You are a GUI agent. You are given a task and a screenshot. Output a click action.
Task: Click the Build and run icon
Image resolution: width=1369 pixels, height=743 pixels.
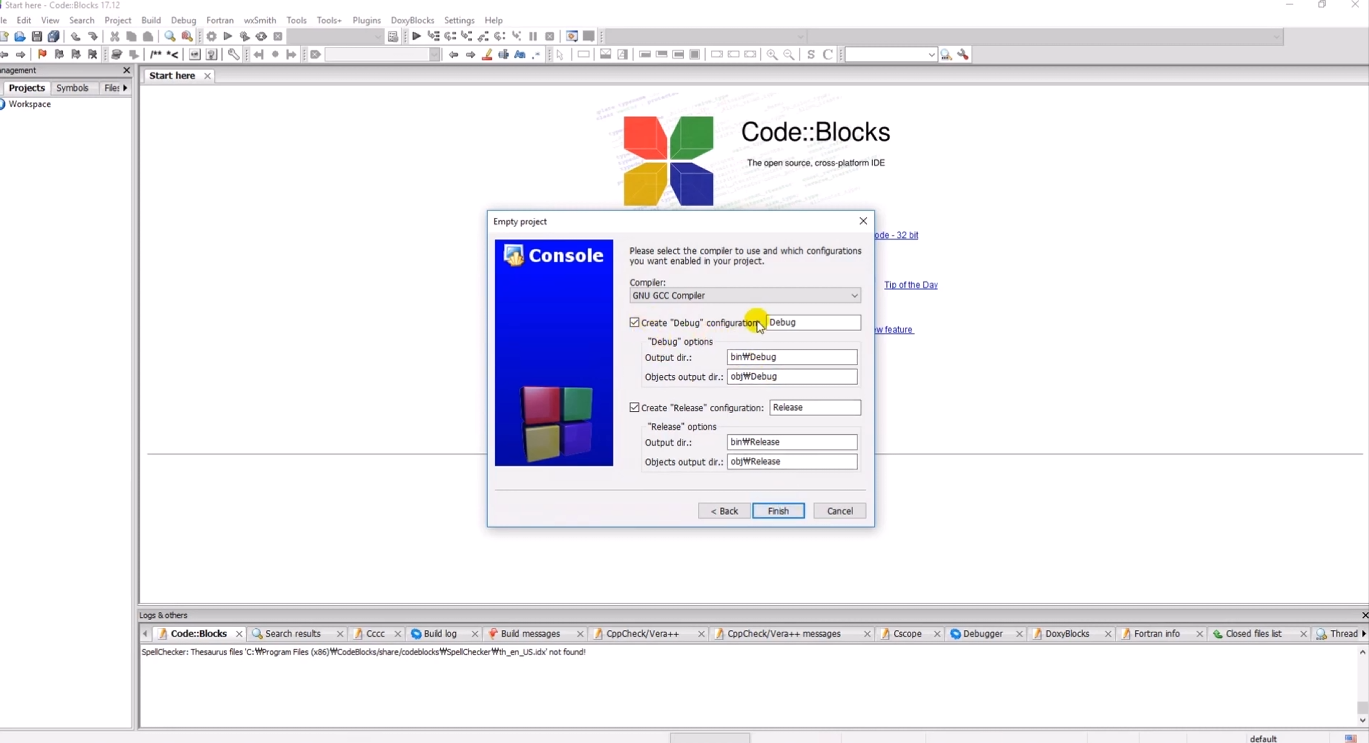245,37
